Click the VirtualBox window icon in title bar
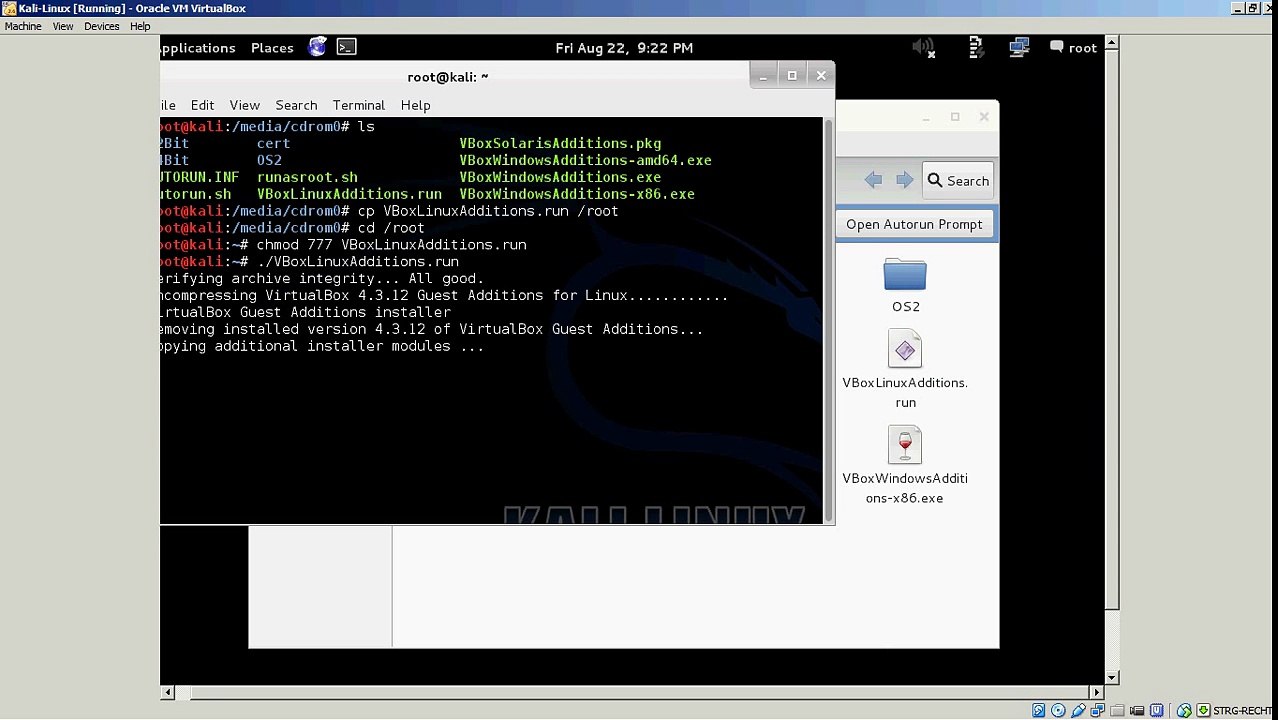Viewport: 1278px width, 720px height. click(9, 8)
